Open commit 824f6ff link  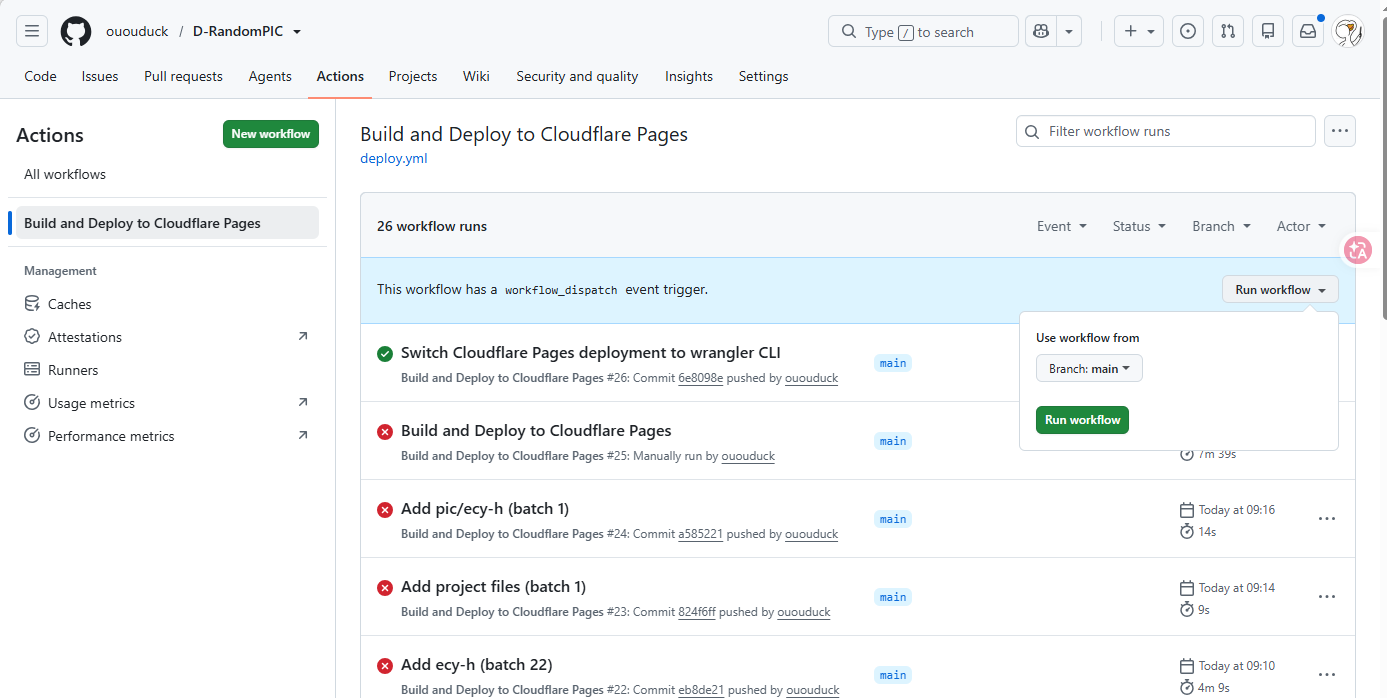(697, 612)
